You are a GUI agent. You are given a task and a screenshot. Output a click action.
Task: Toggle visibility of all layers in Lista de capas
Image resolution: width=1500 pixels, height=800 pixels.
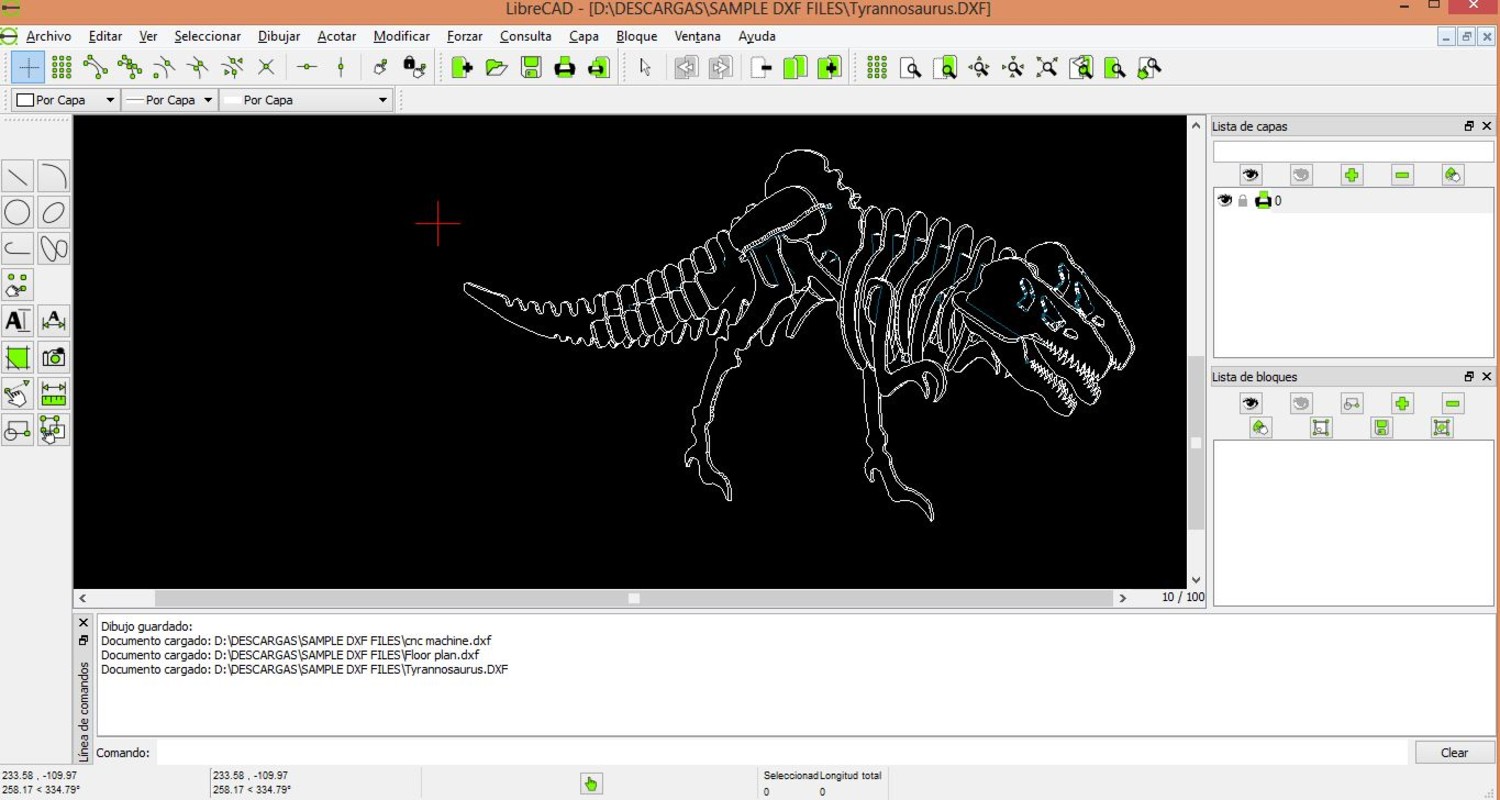1251,174
